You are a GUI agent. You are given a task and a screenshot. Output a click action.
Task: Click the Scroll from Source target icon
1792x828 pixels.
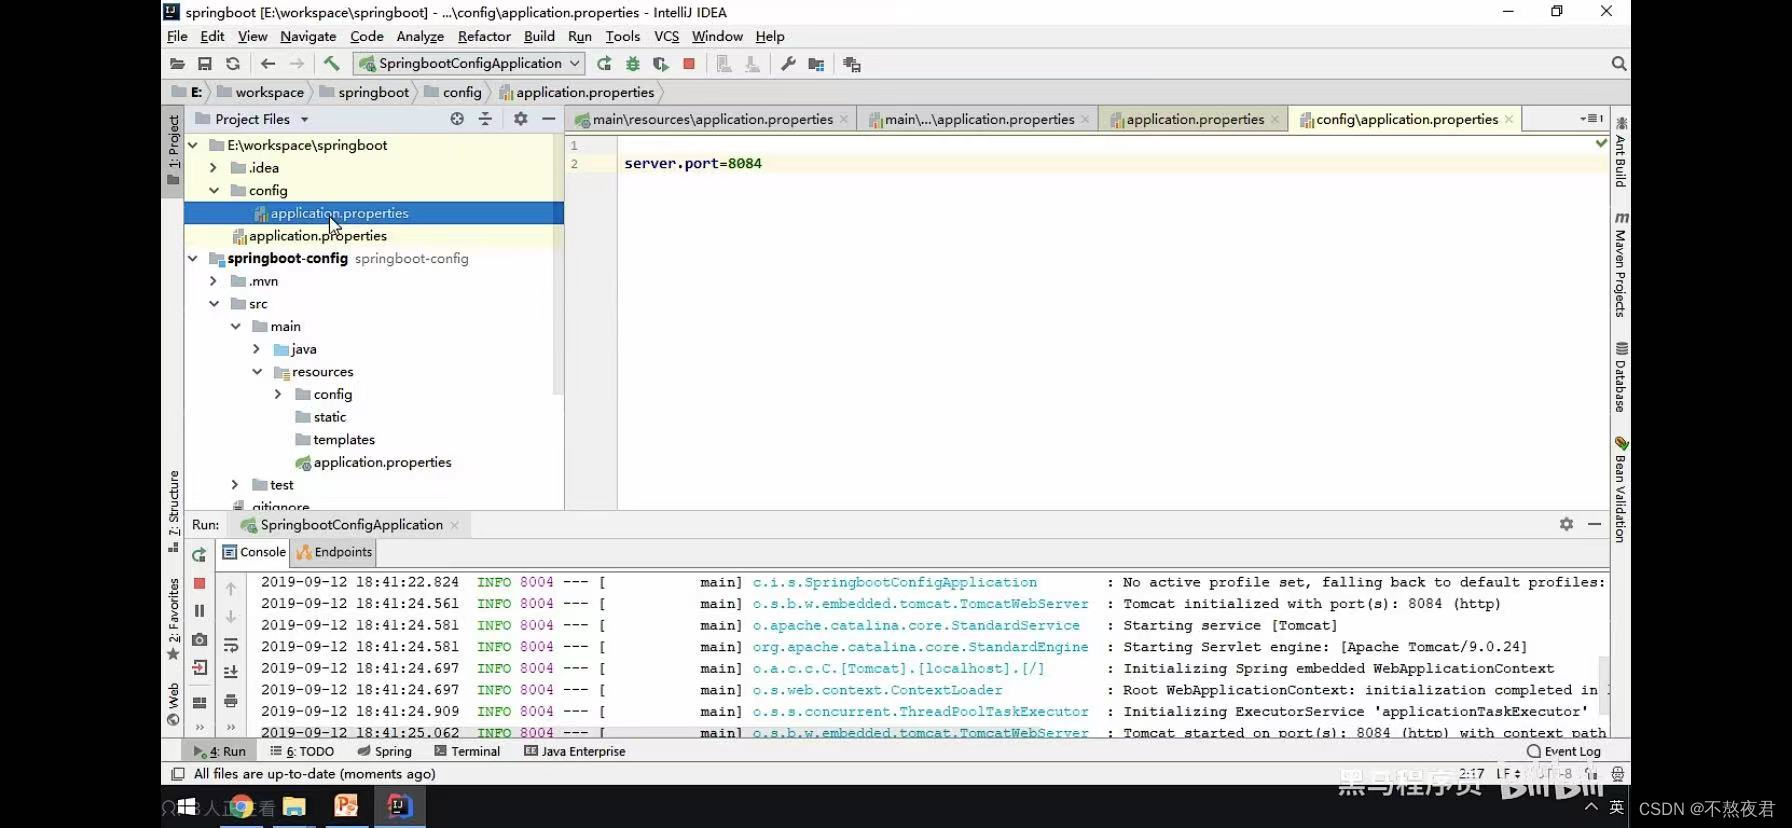[x=457, y=119]
